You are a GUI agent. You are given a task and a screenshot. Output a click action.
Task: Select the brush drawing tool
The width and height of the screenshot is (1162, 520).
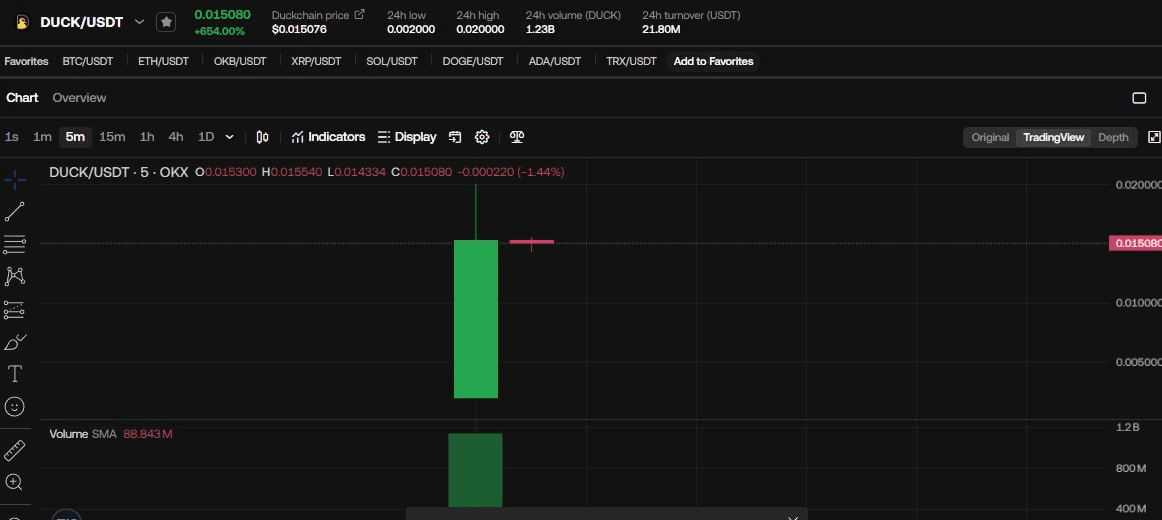(x=15, y=342)
